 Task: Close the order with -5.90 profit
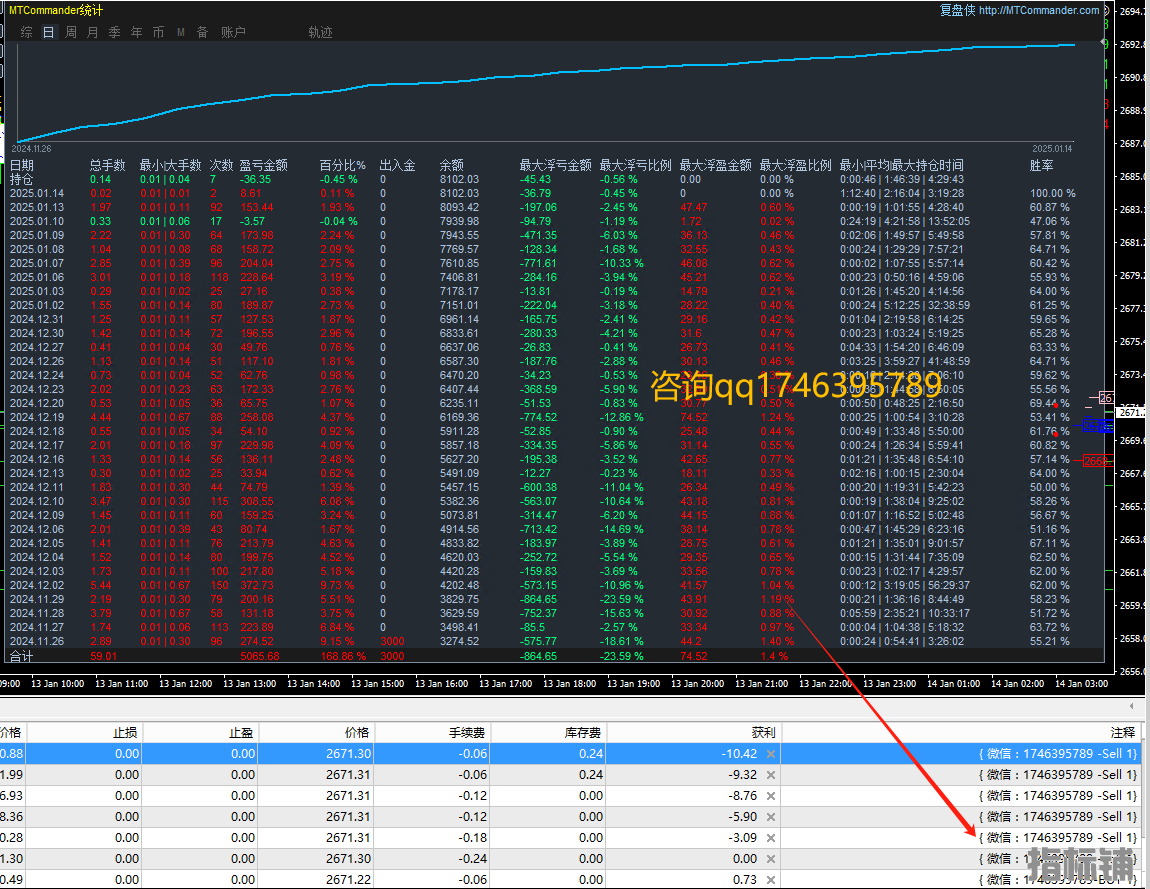[770, 817]
